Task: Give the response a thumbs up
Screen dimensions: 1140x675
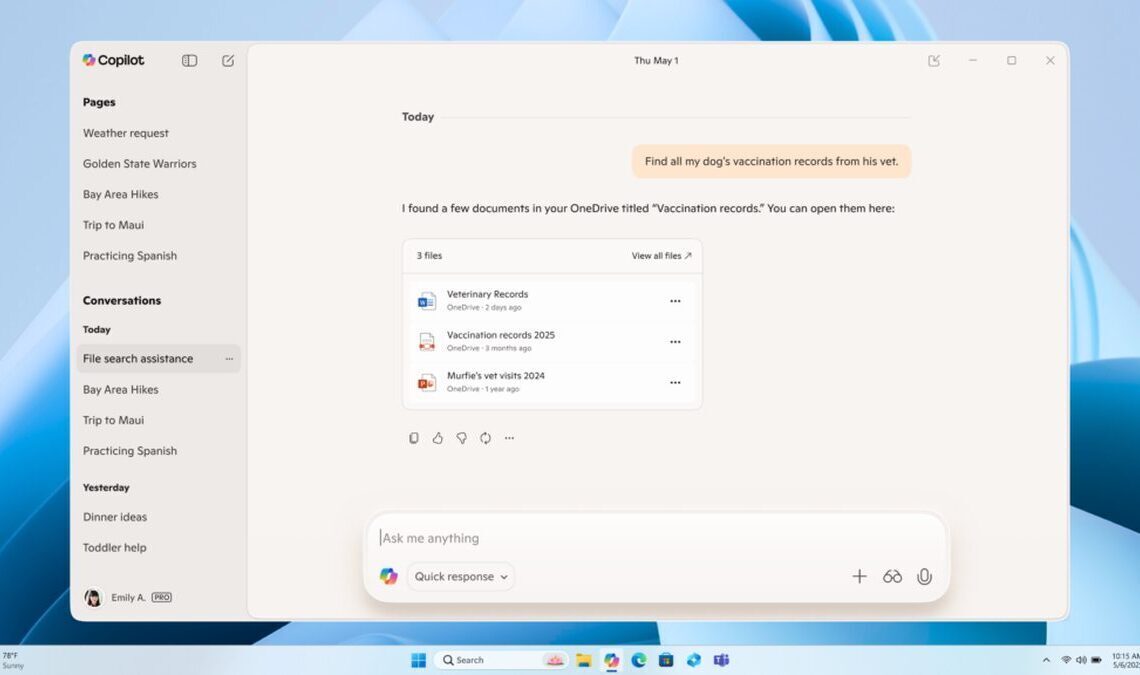Action: coord(438,438)
